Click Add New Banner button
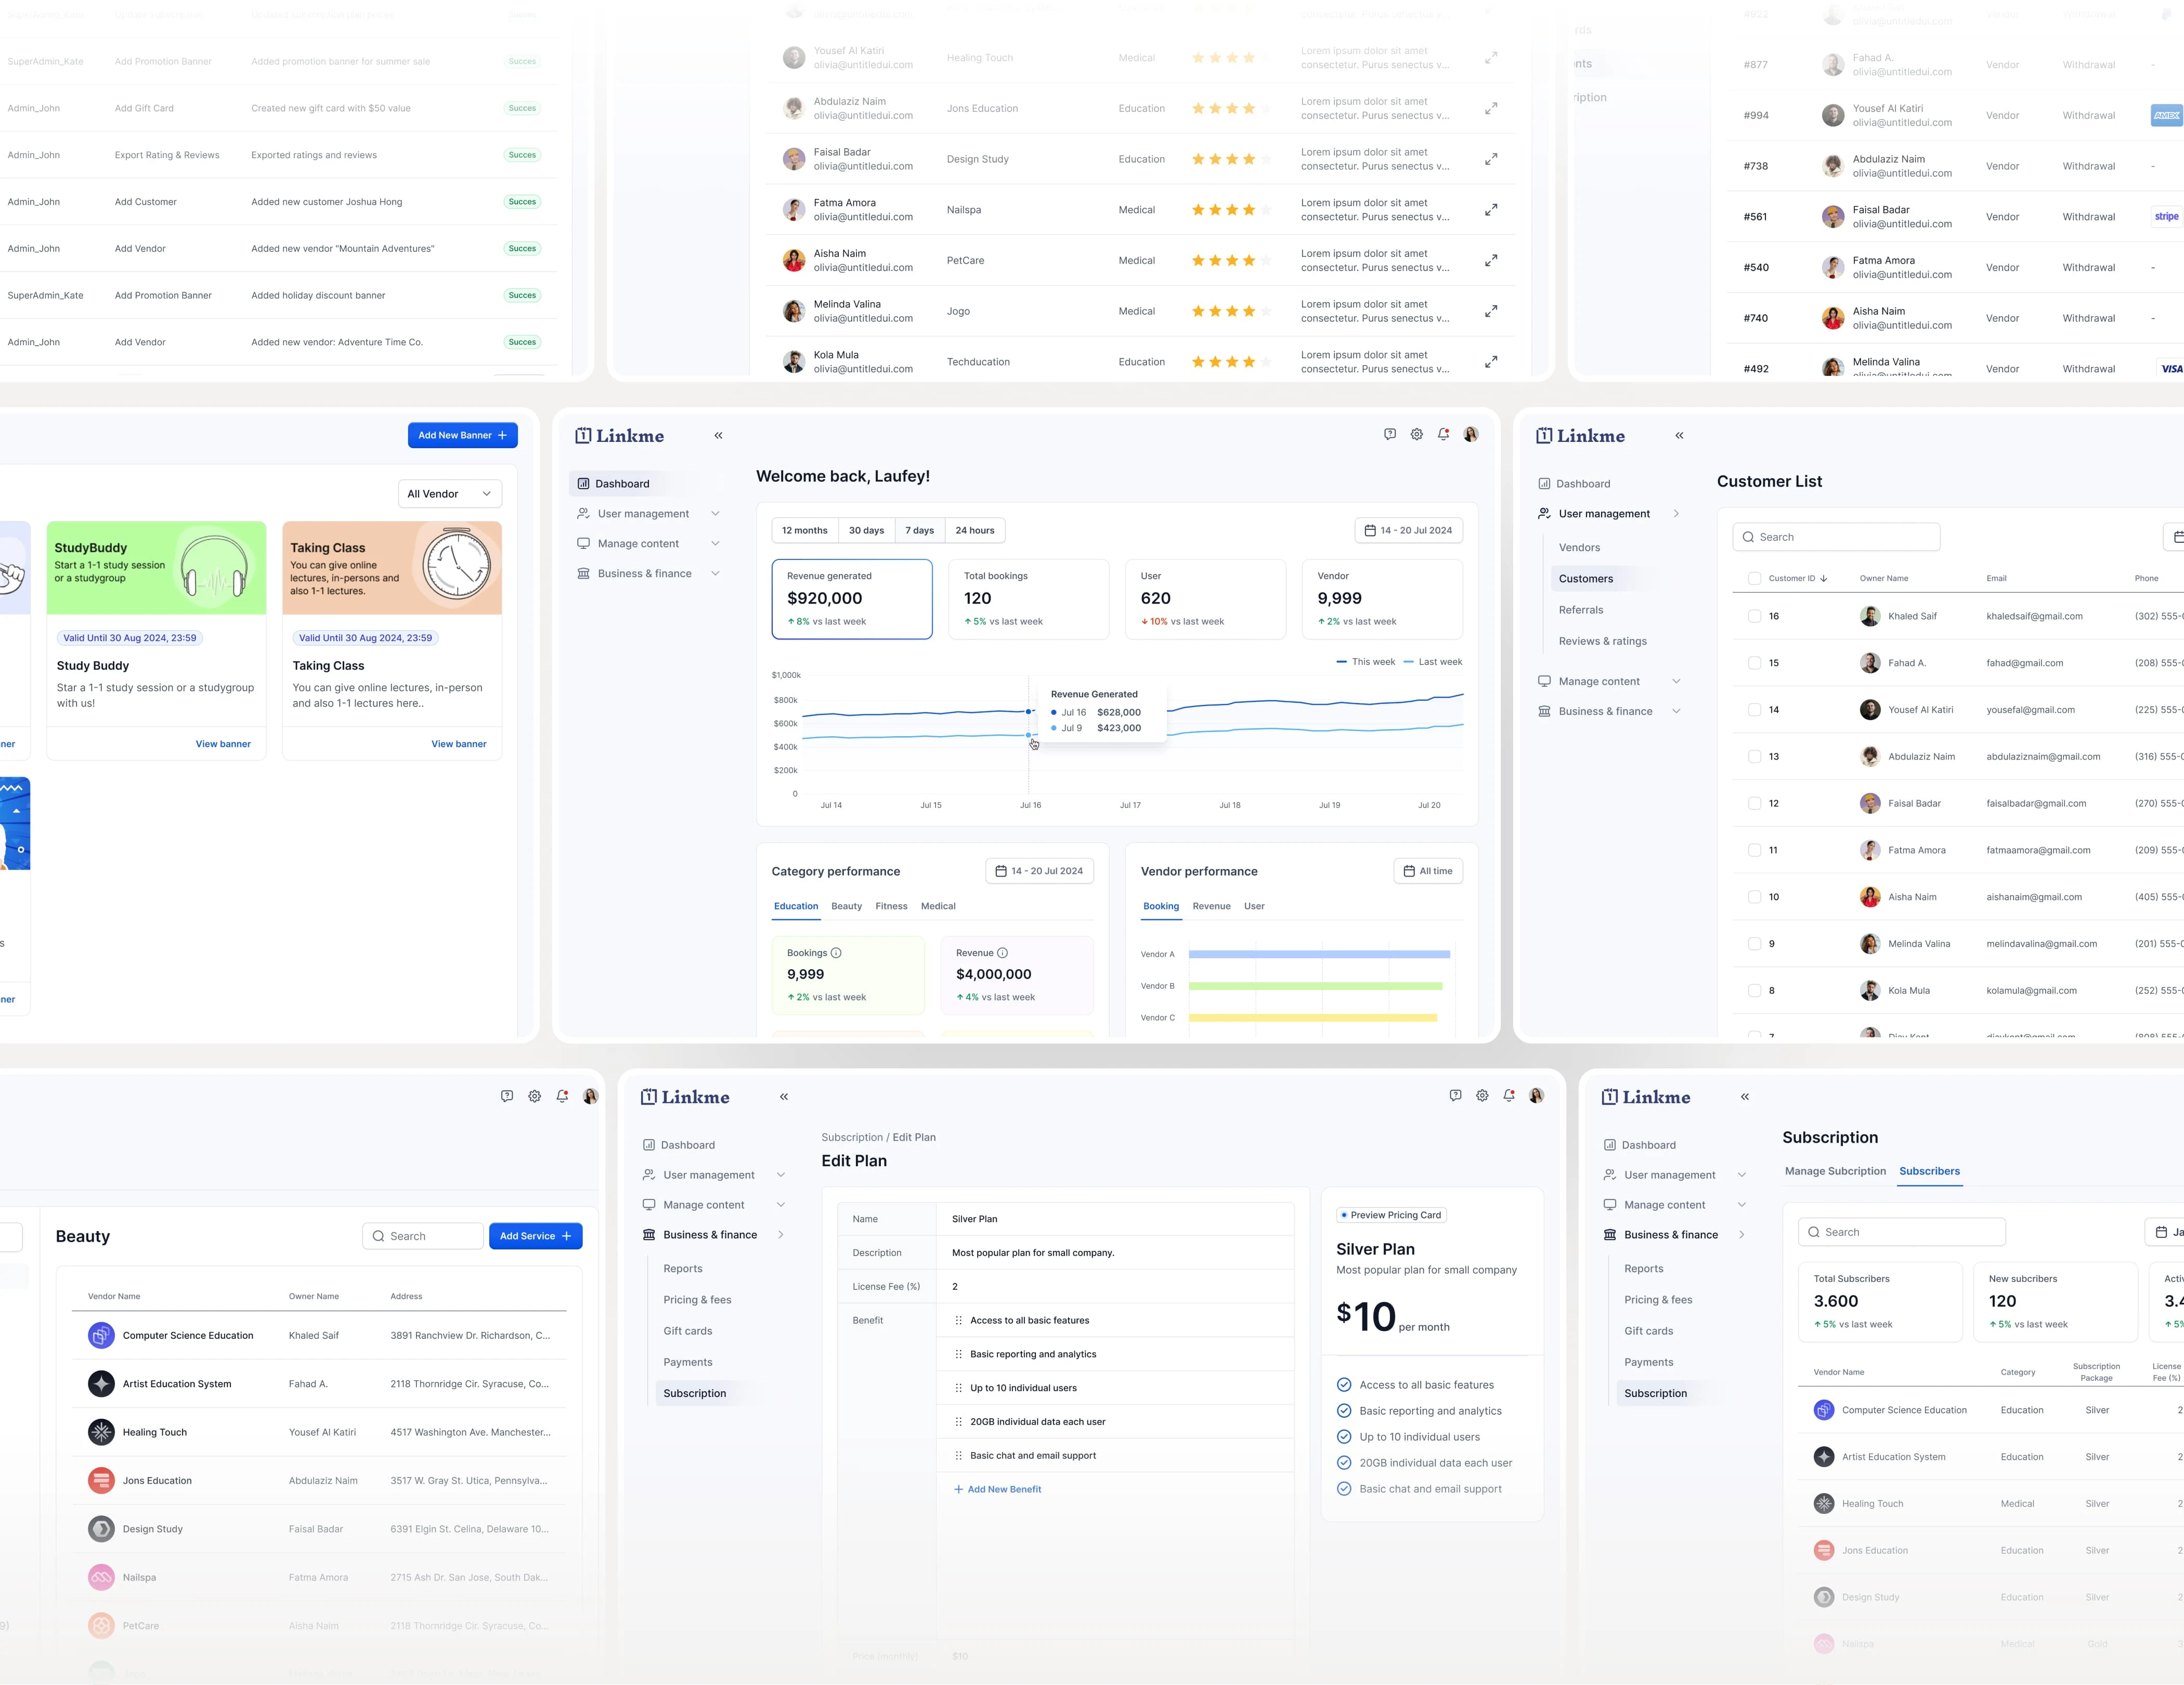Image resolution: width=2184 pixels, height=1685 pixels. click(463, 435)
